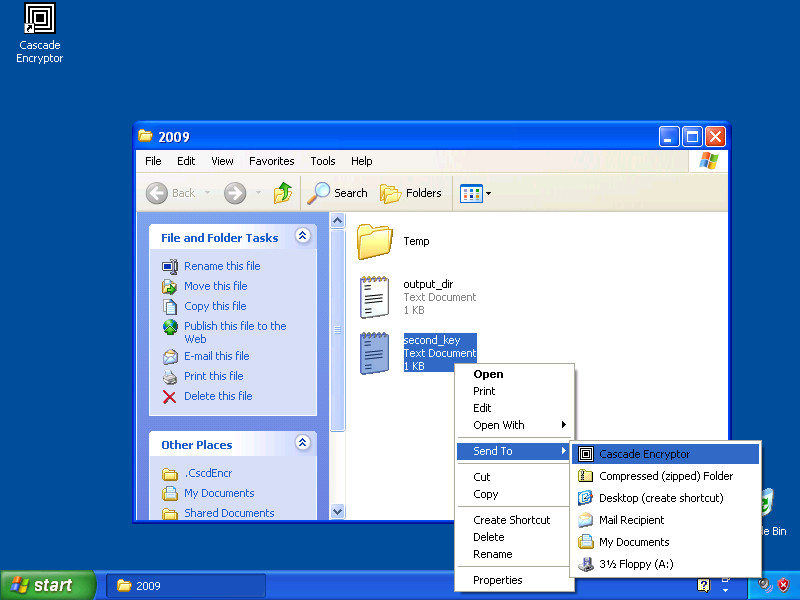This screenshot has height=600, width=800.
Task: Click Delete this file link
Action: click(218, 396)
